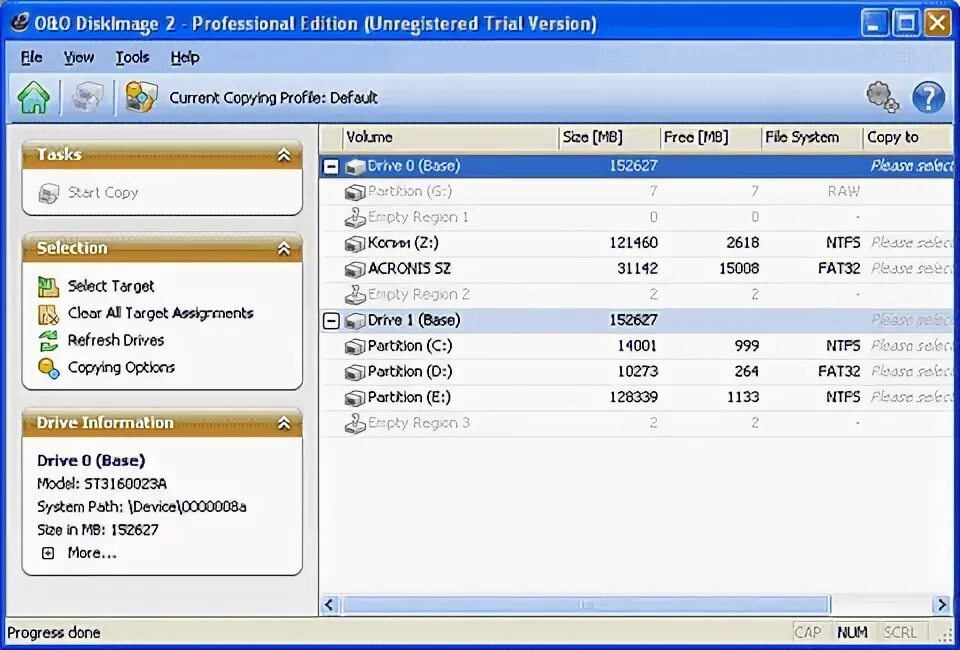Collapse the Drive 1 (Base) tree node
This screenshot has height=650, width=960.
[331, 321]
